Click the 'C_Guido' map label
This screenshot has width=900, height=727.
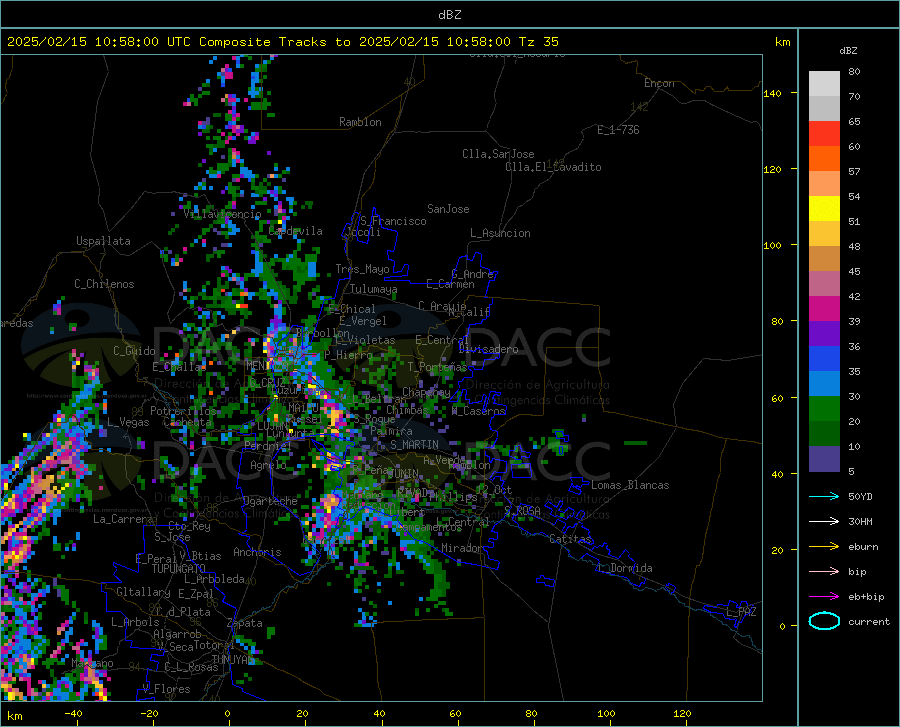(134, 351)
